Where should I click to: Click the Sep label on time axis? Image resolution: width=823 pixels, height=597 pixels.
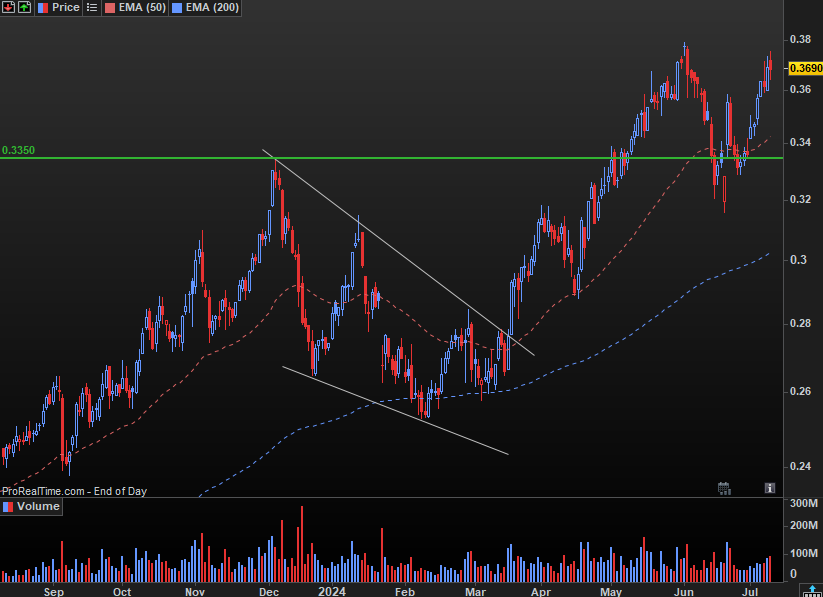click(54, 592)
